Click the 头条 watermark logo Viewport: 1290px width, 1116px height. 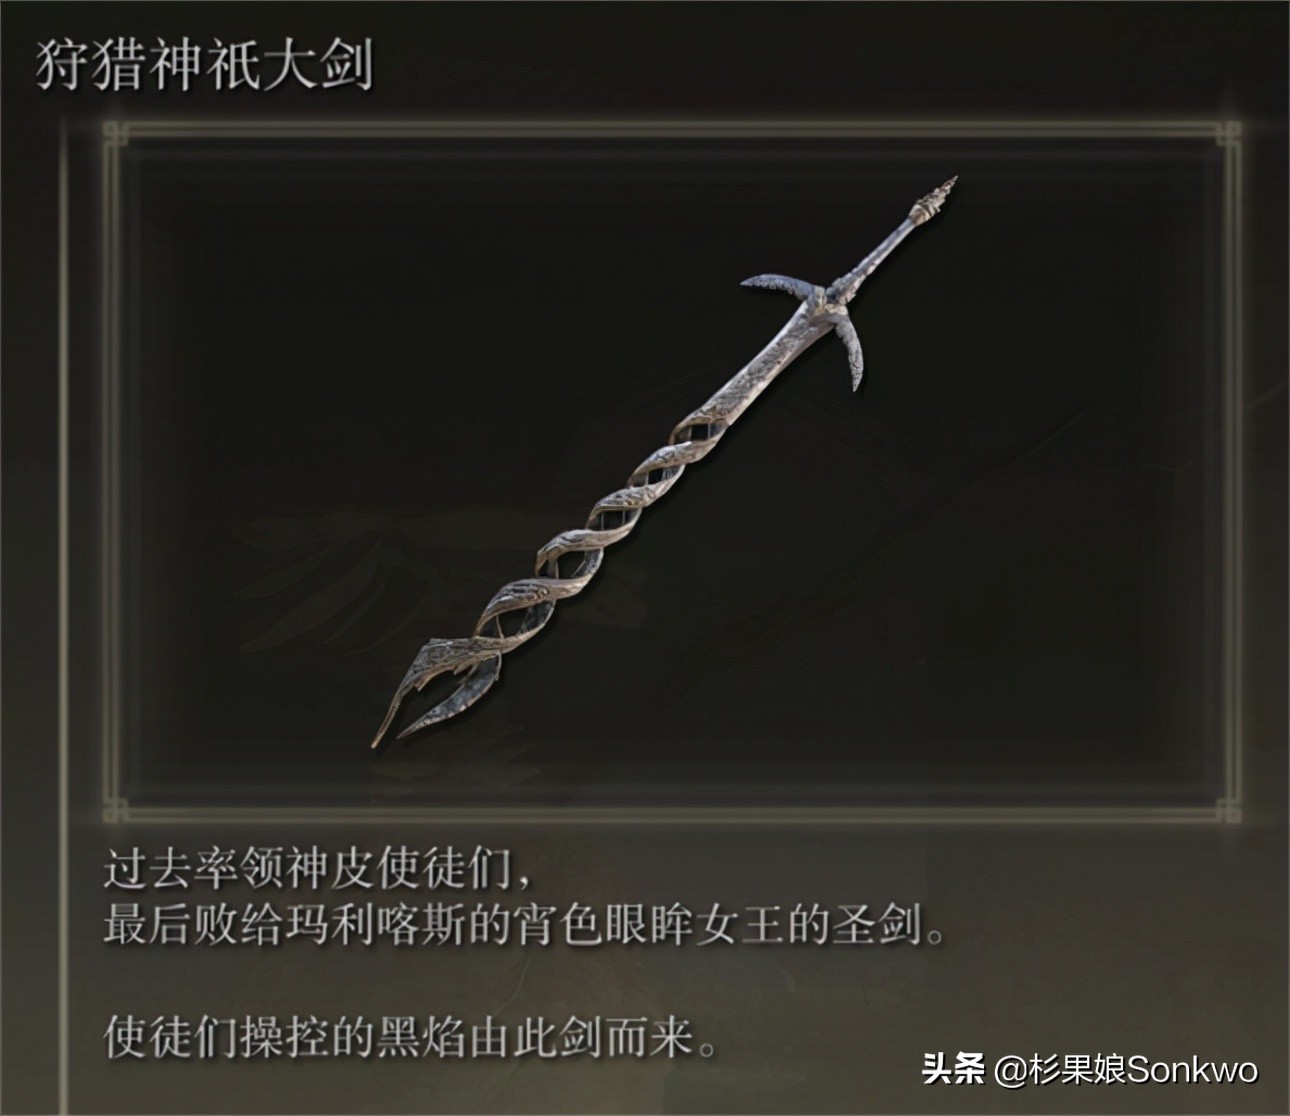953,1070
